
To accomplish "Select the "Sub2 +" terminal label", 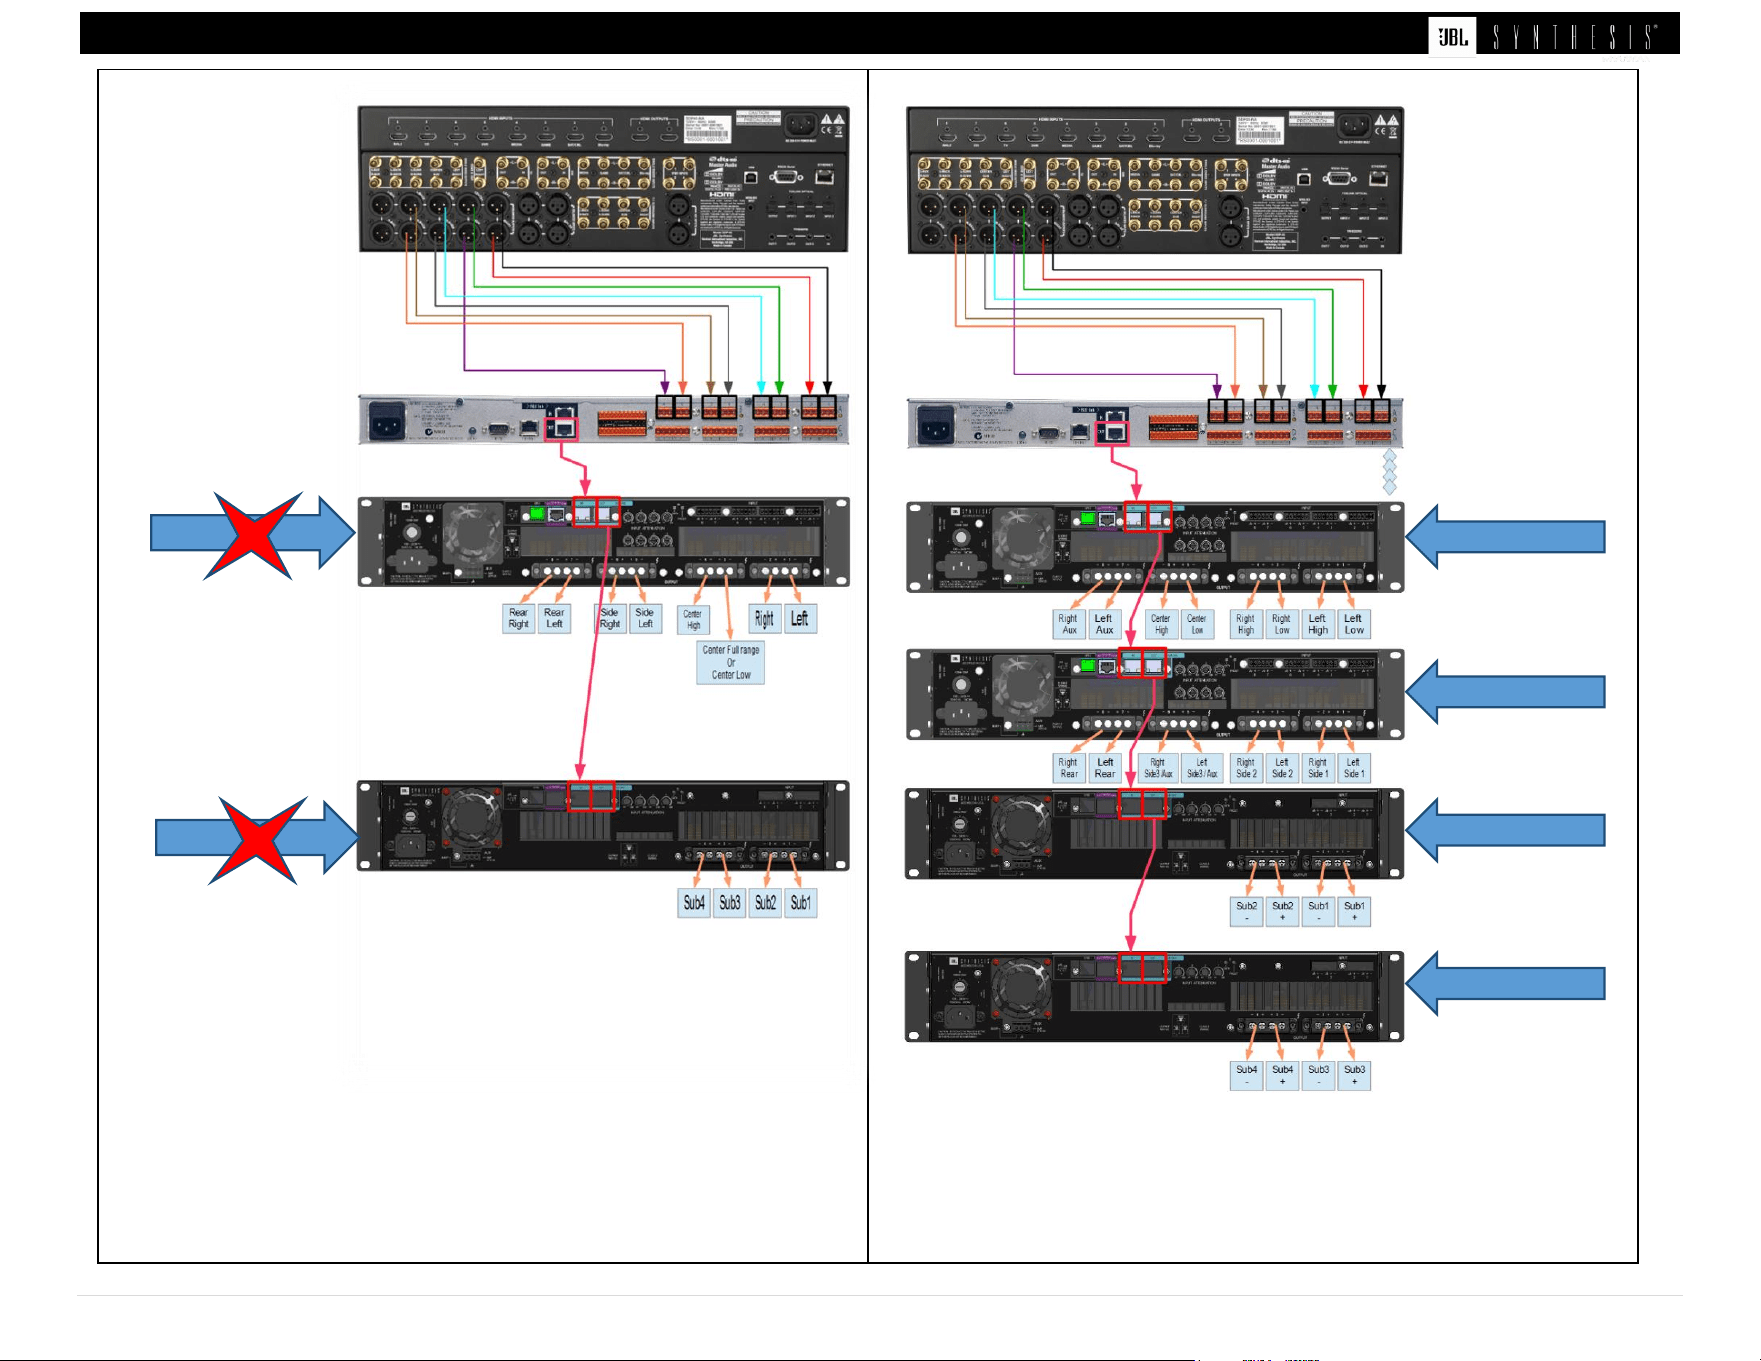I will [1283, 911].
